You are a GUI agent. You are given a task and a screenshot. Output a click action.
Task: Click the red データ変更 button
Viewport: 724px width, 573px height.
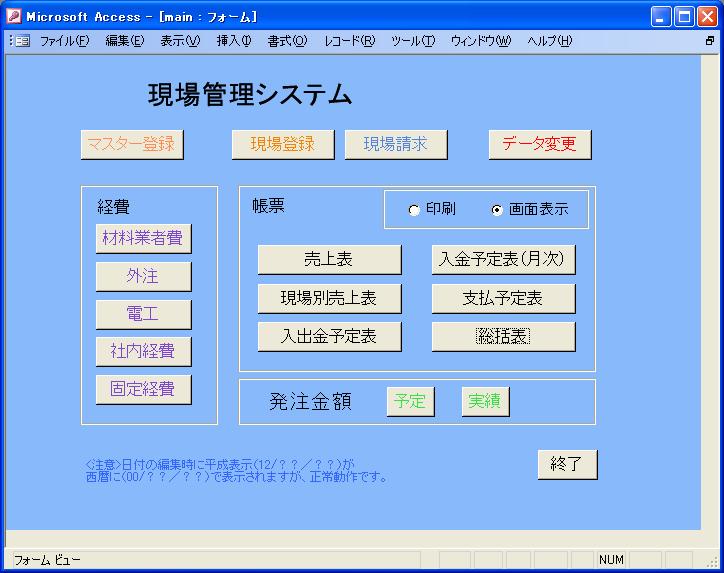[x=539, y=144]
